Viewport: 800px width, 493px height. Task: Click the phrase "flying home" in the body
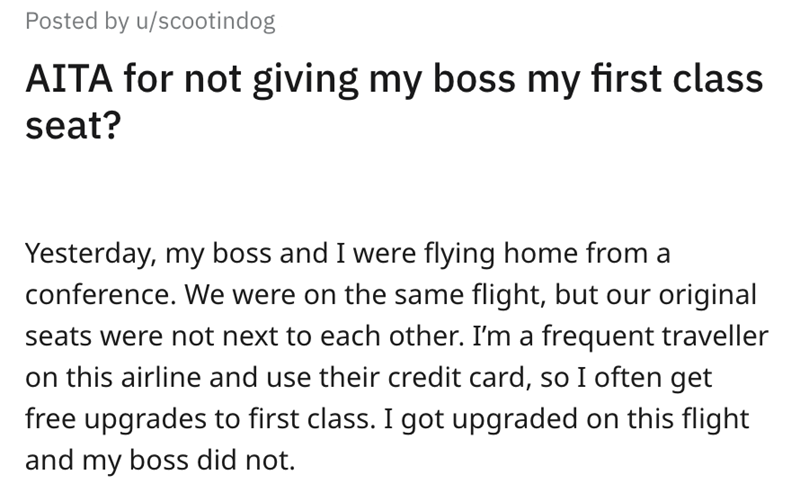tap(502, 254)
